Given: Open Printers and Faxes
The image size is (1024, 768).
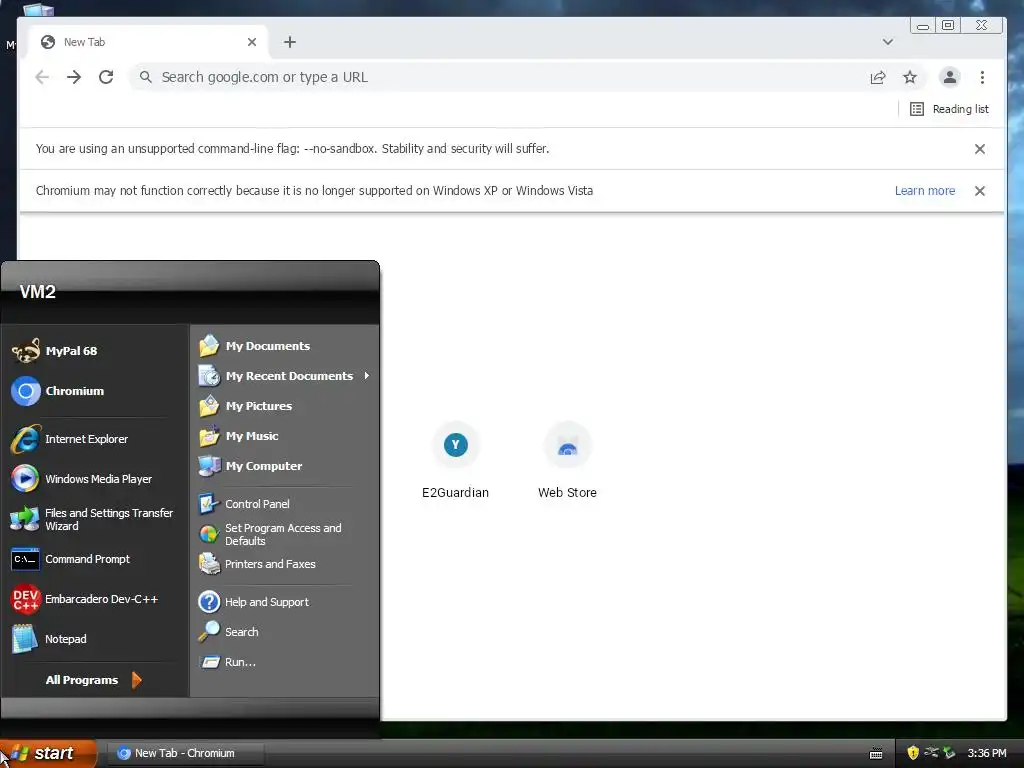Looking at the screenshot, I should tap(284, 564).
